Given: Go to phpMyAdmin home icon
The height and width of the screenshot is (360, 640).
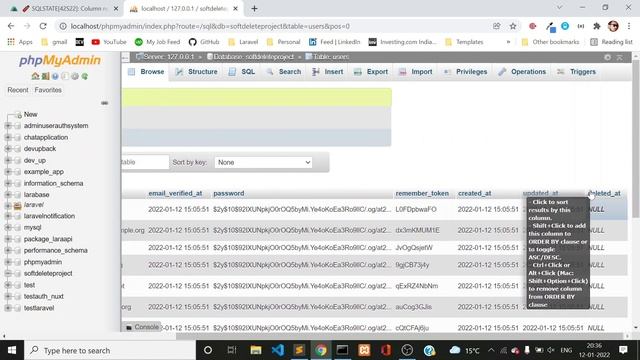Looking at the screenshot, I should 36,76.
